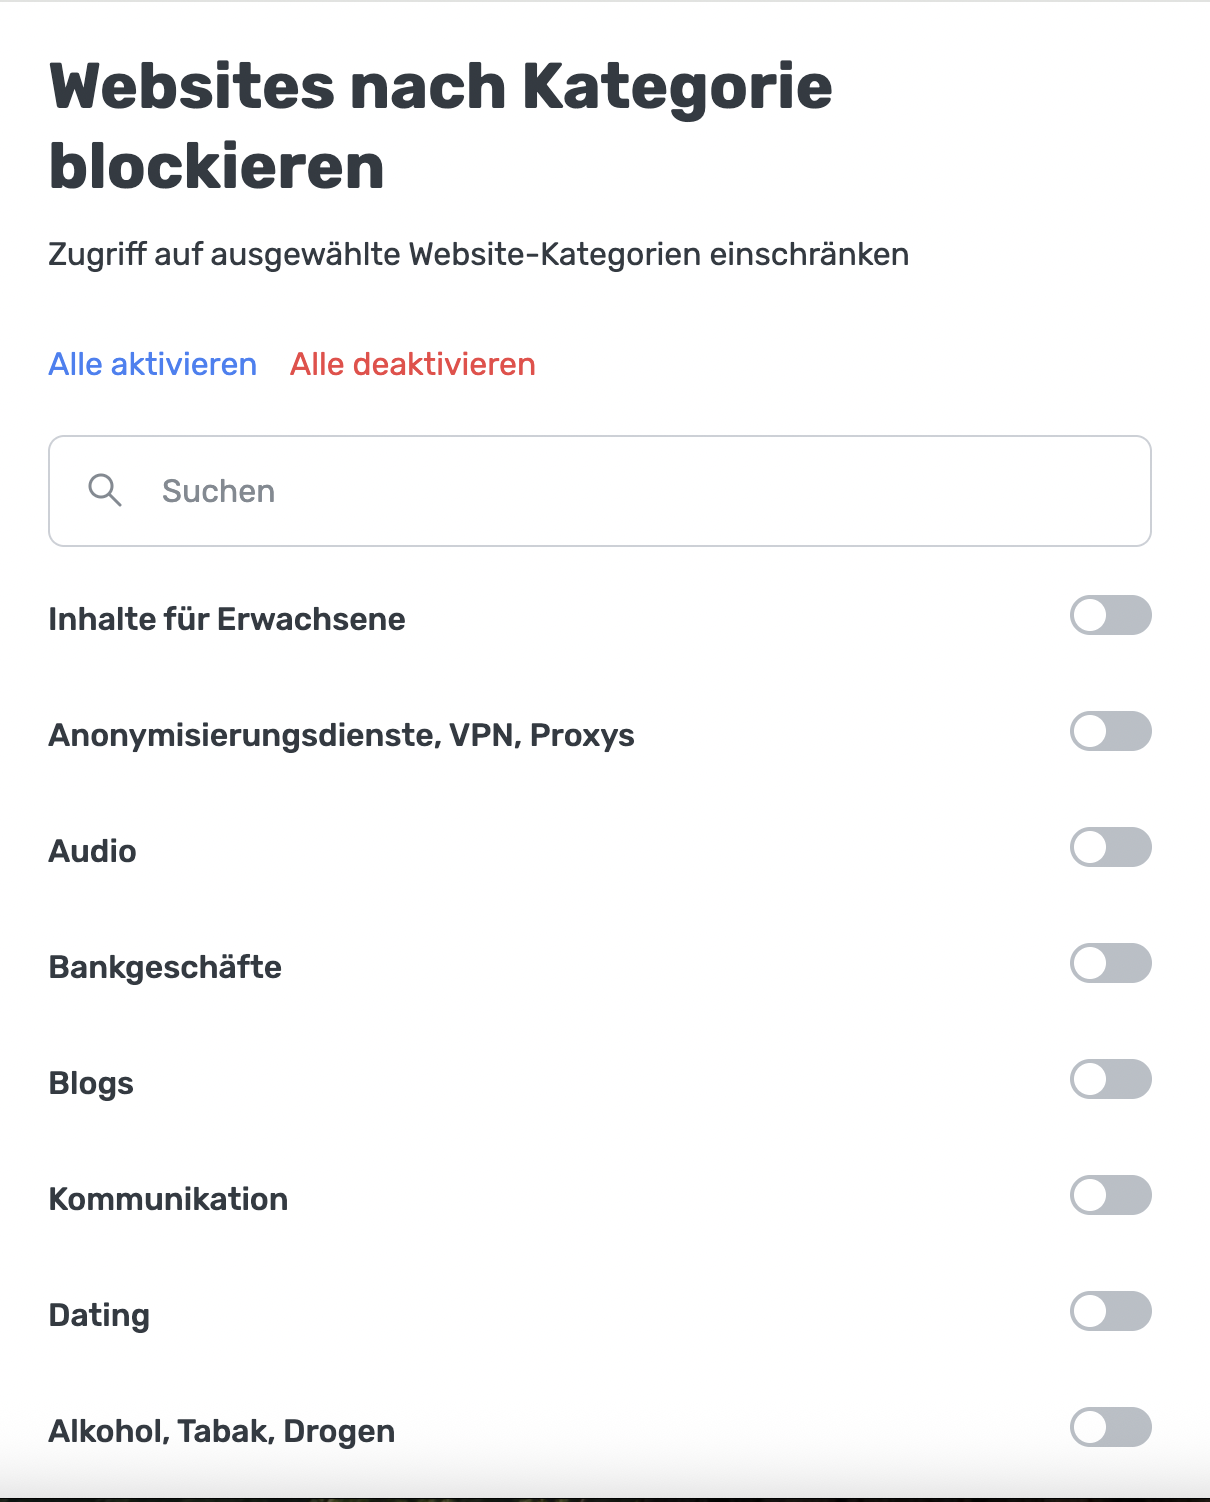Image resolution: width=1210 pixels, height=1502 pixels.
Task: Click the 'Bankgeschäfte' category name
Action: pyautogui.click(x=165, y=966)
